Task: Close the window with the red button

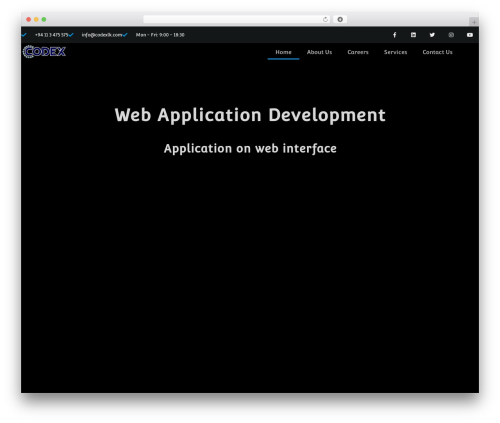Action: tap(29, 19)
